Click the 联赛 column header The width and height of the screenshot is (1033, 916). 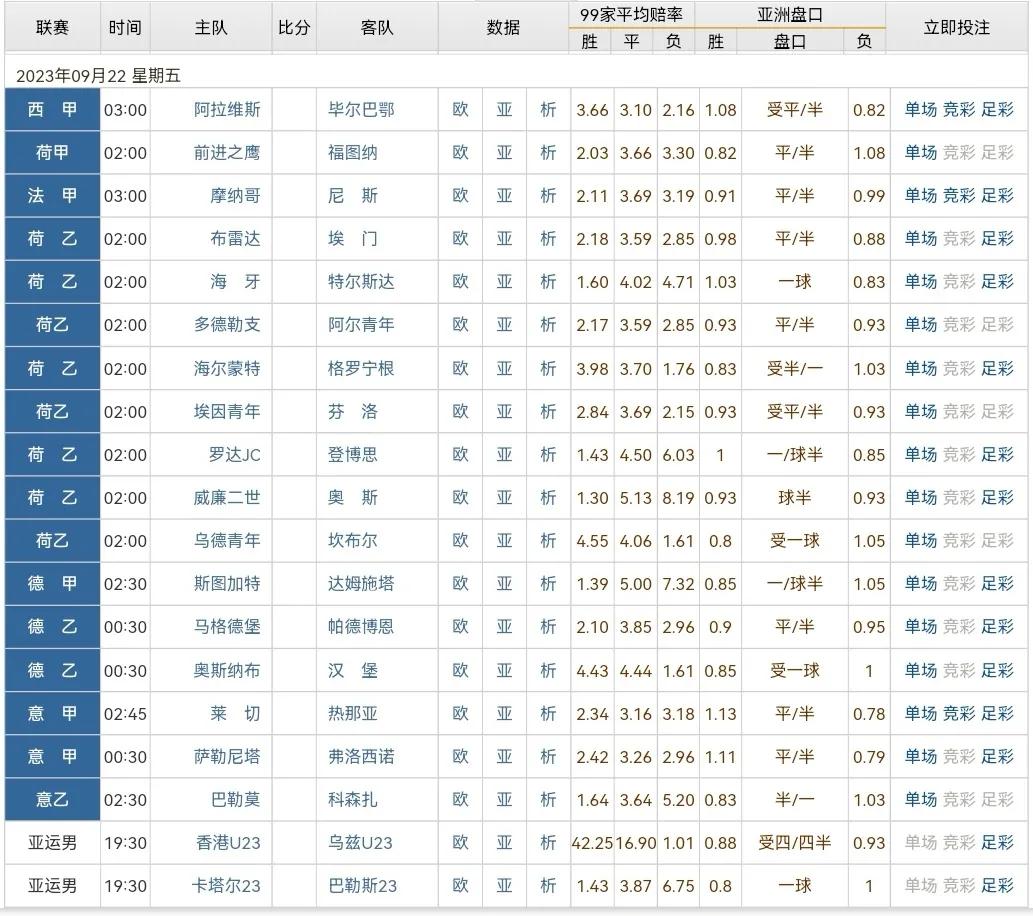[51, 27]
